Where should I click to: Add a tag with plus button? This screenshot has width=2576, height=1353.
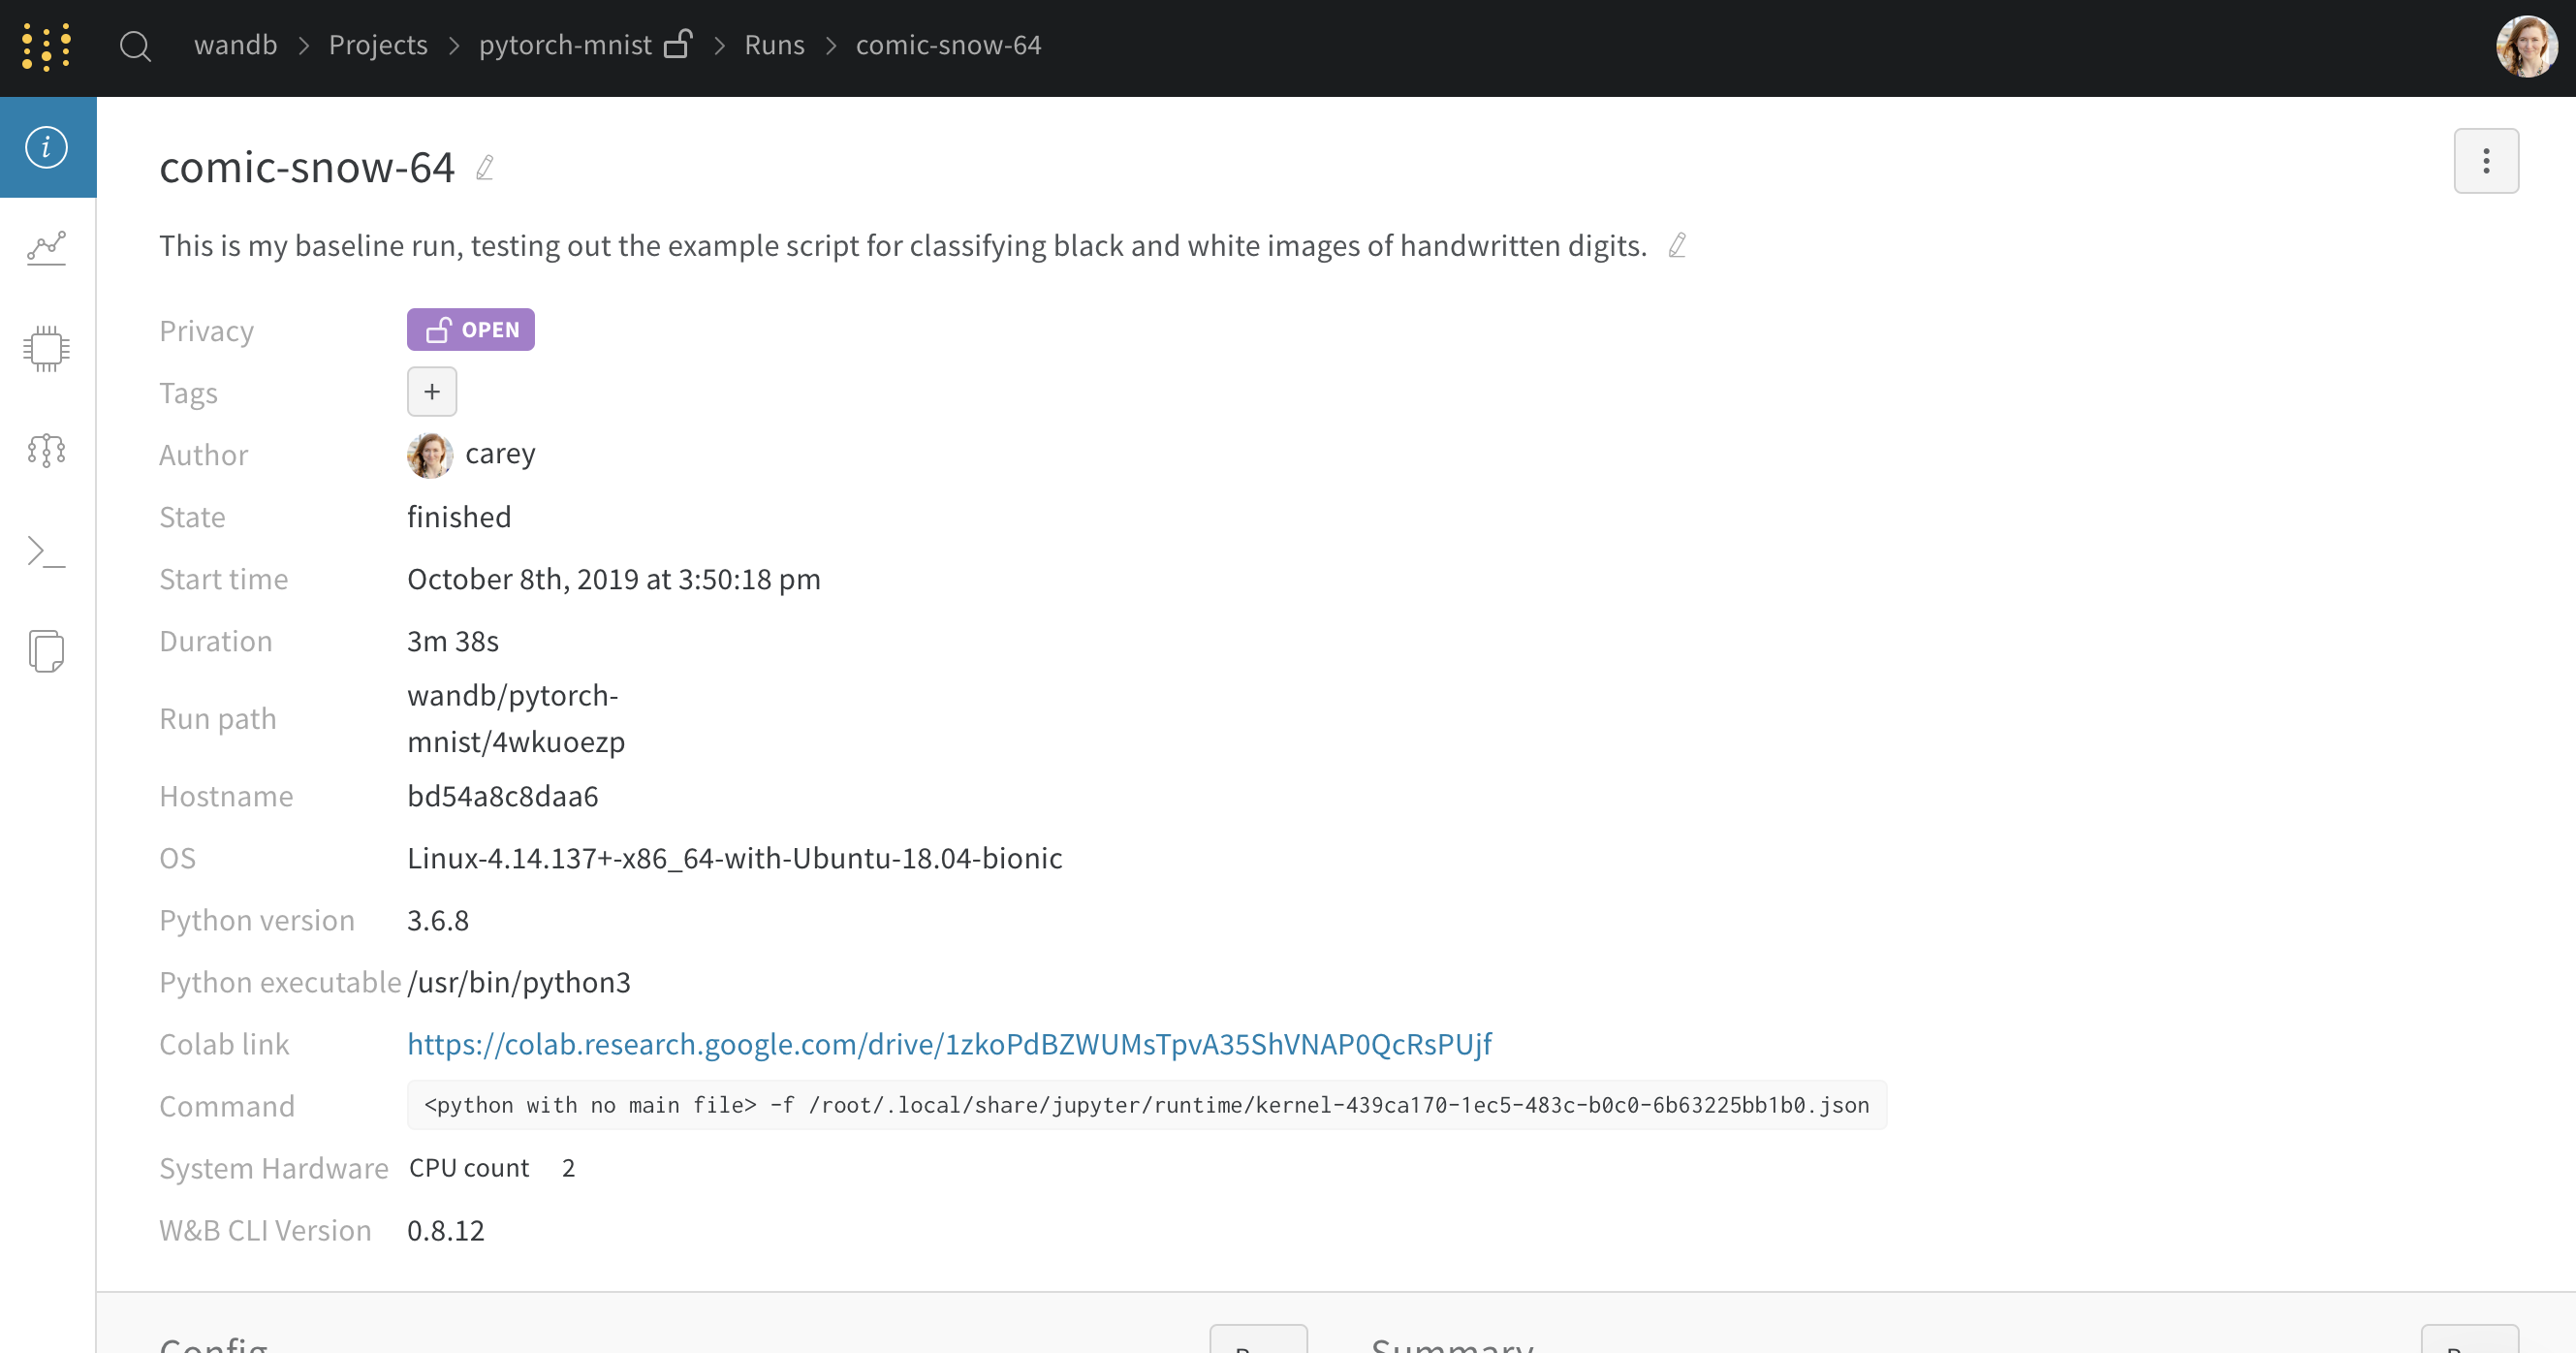pyautogui.click(x=432, y=392)
